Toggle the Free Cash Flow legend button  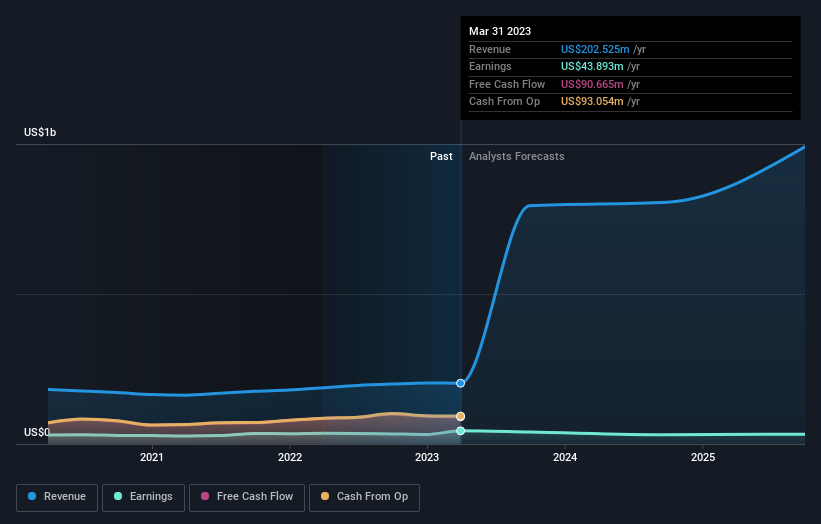(247, 497)
